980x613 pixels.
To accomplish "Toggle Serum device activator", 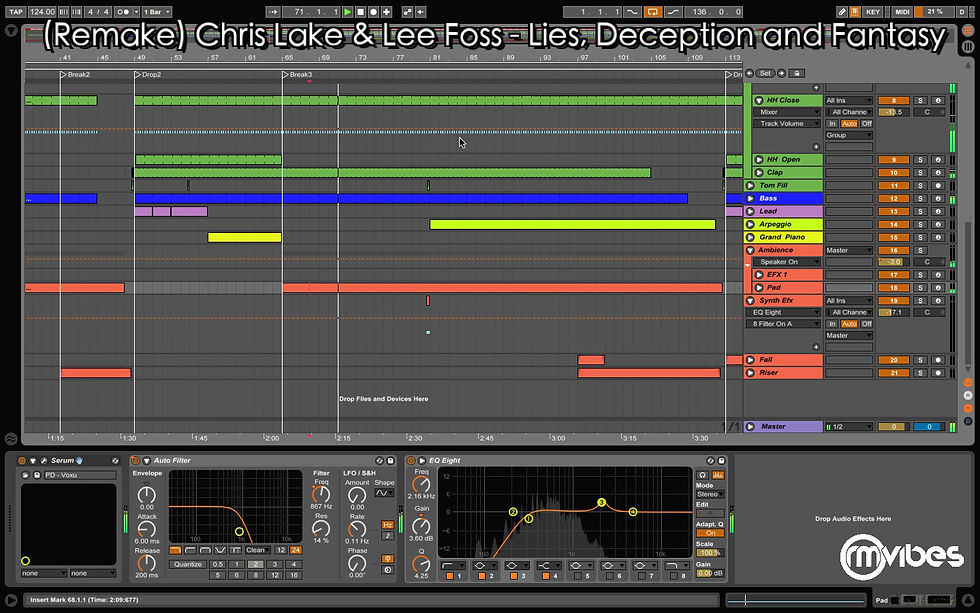I will (21, 461).
